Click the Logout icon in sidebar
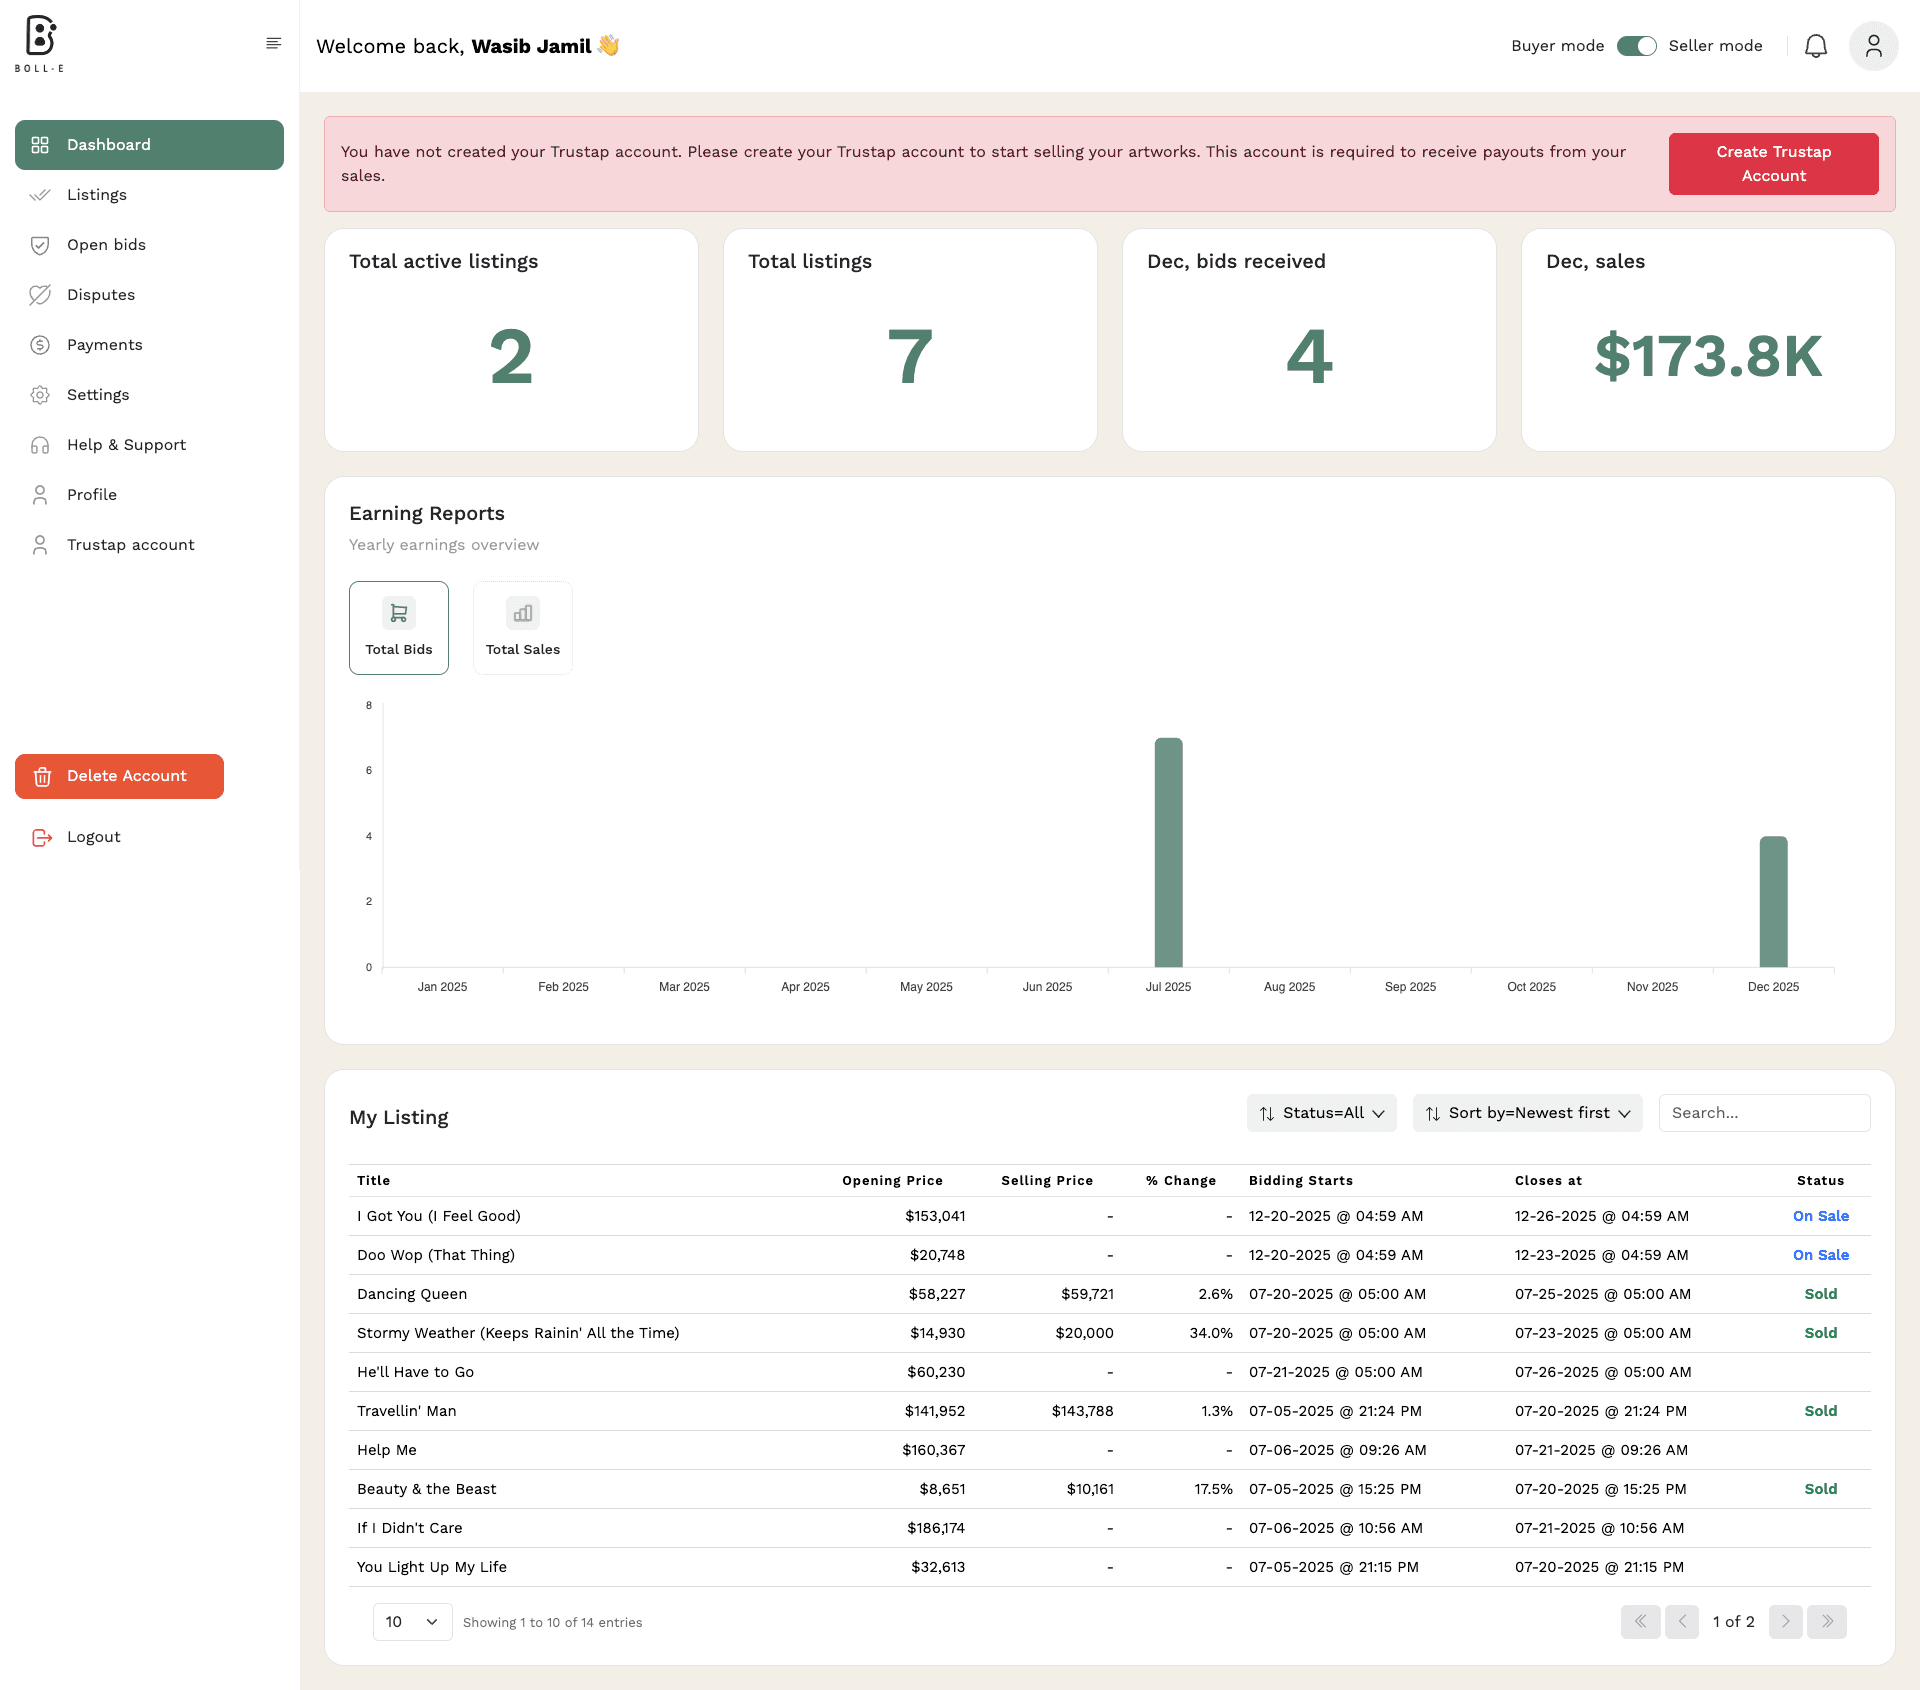1920x1690 pixels. 41,838
